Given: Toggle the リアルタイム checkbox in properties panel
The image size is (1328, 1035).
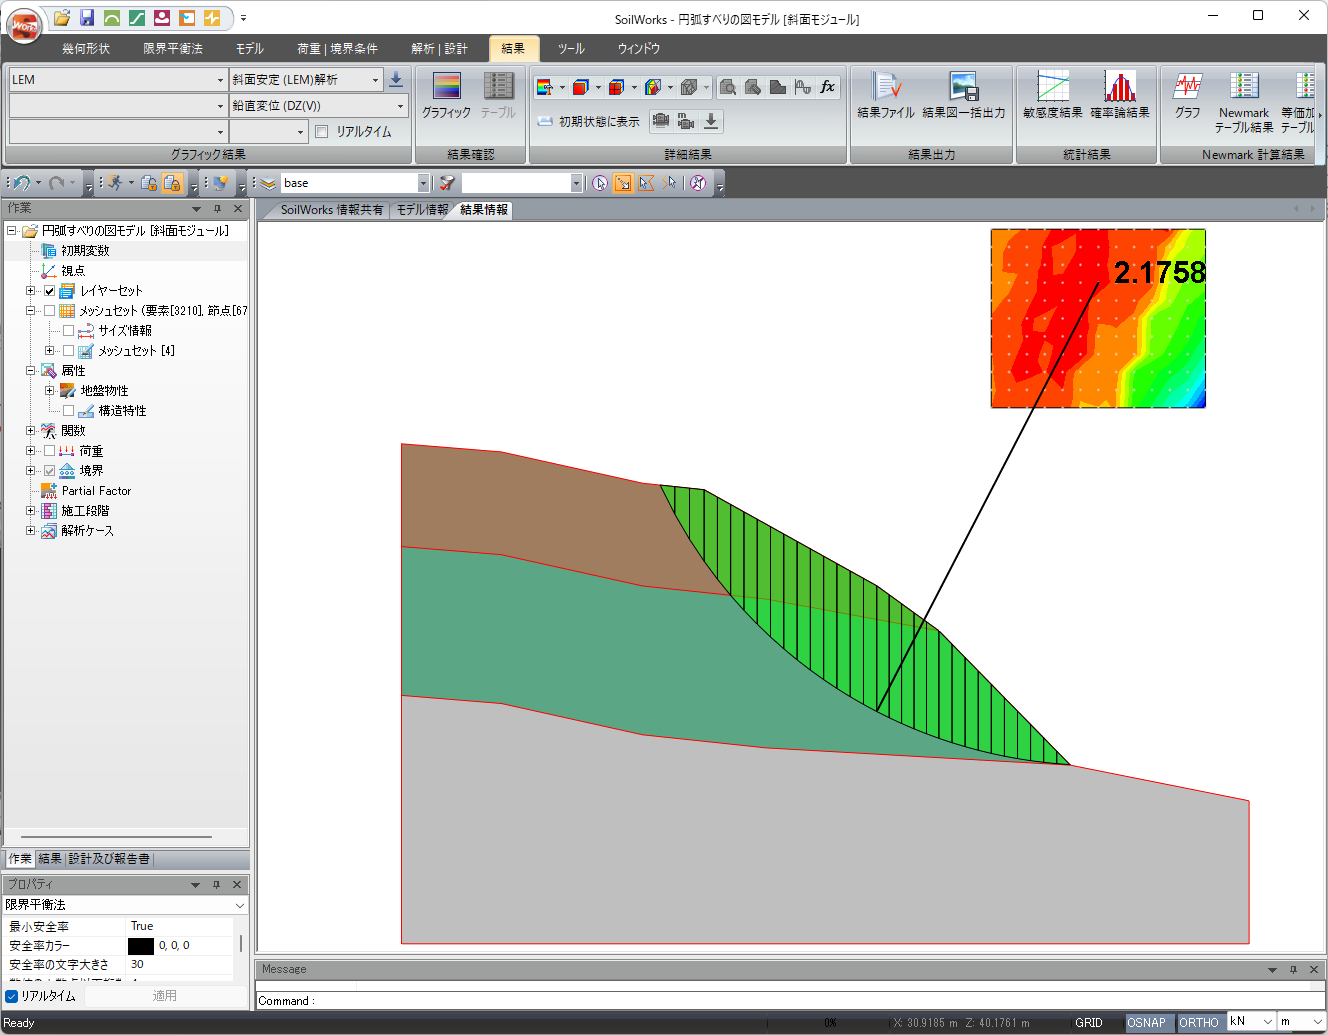Looking at the screenshot, I should click(x=12, y=996).
